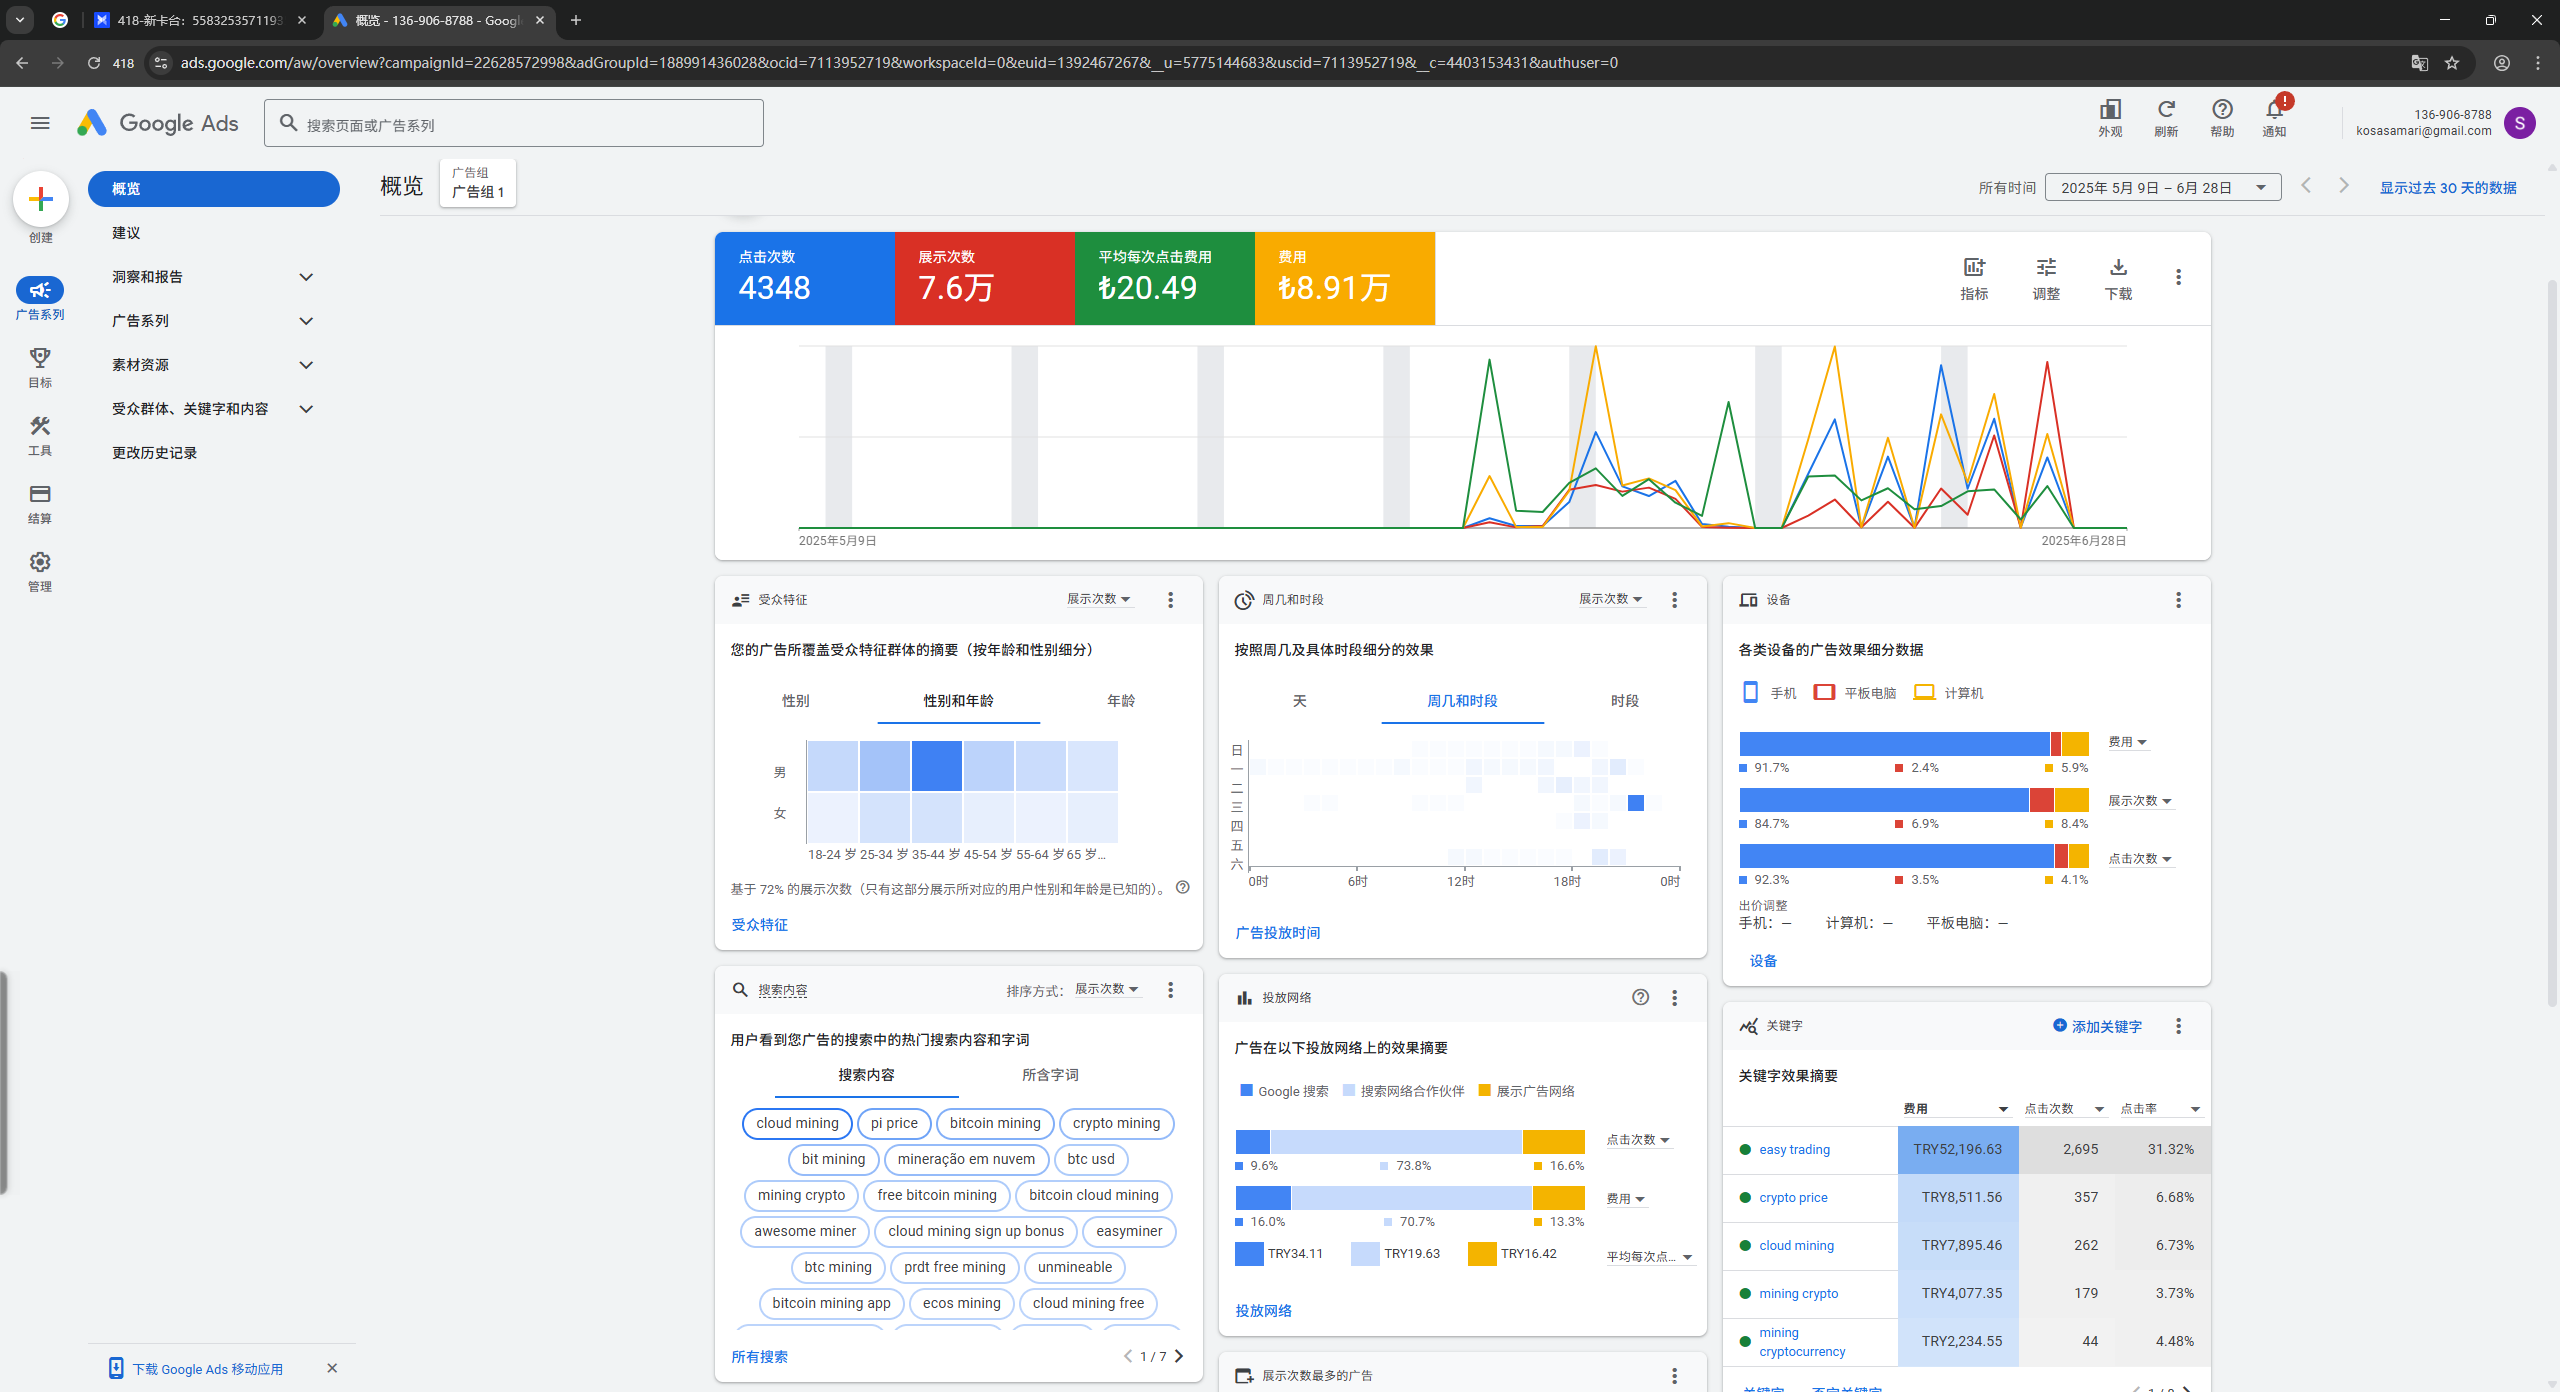Image resolution: width=2560 pixels, height=1392 pixels.
Task: Click the Refresh icon in header
Action: 2166,111
